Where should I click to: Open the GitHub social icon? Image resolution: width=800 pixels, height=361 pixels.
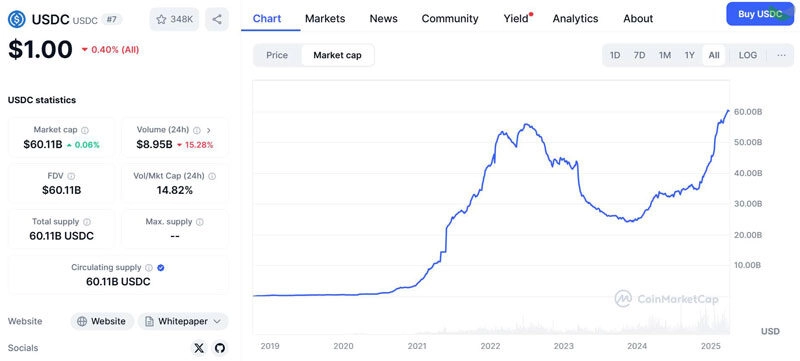pyautogui.click(x=220, y=348)
